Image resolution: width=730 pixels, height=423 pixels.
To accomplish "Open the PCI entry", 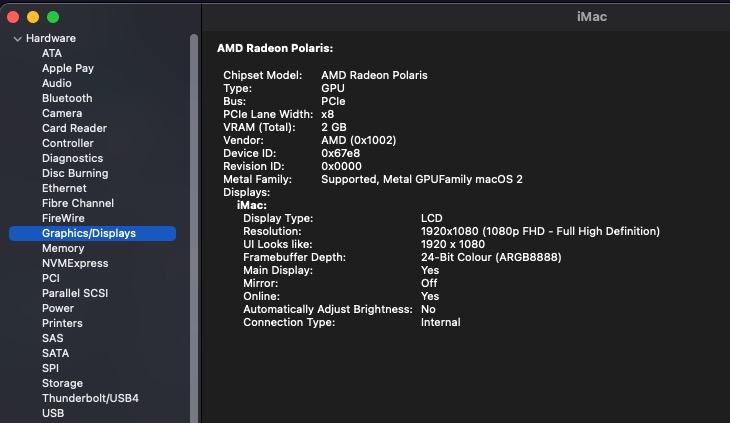I will click(x=51, y=278).
